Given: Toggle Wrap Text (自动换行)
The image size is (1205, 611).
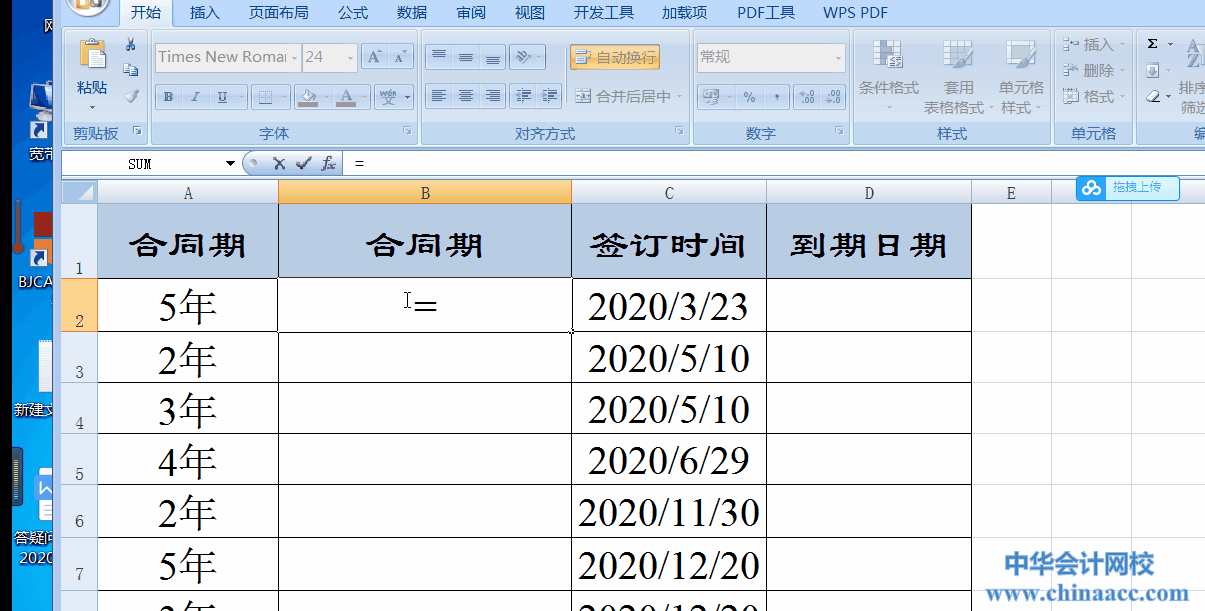Looking at the screenshot, I should pos(615,58).
